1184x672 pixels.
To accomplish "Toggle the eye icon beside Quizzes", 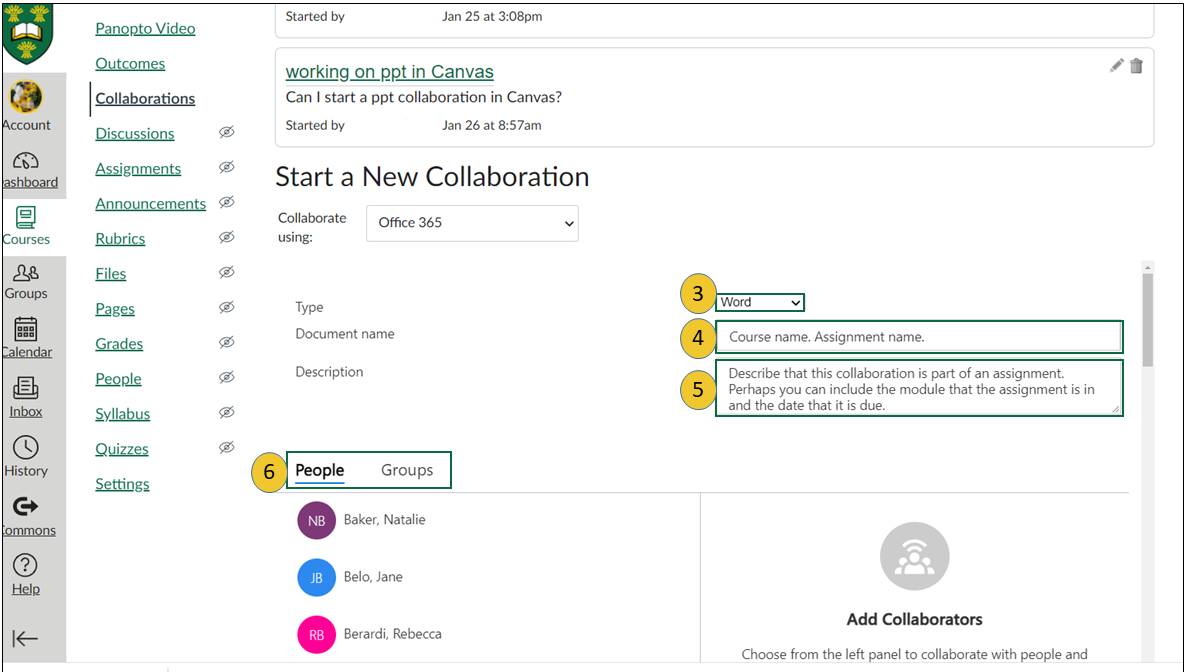I will tap(227, 448).
